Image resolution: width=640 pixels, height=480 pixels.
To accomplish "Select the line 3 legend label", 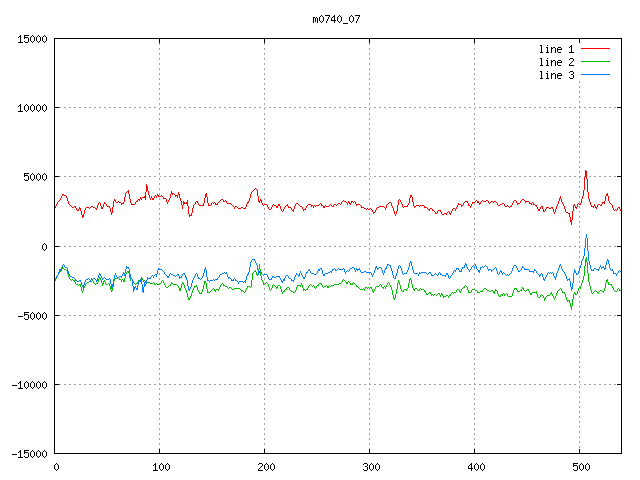I will [x=556, y=75].
